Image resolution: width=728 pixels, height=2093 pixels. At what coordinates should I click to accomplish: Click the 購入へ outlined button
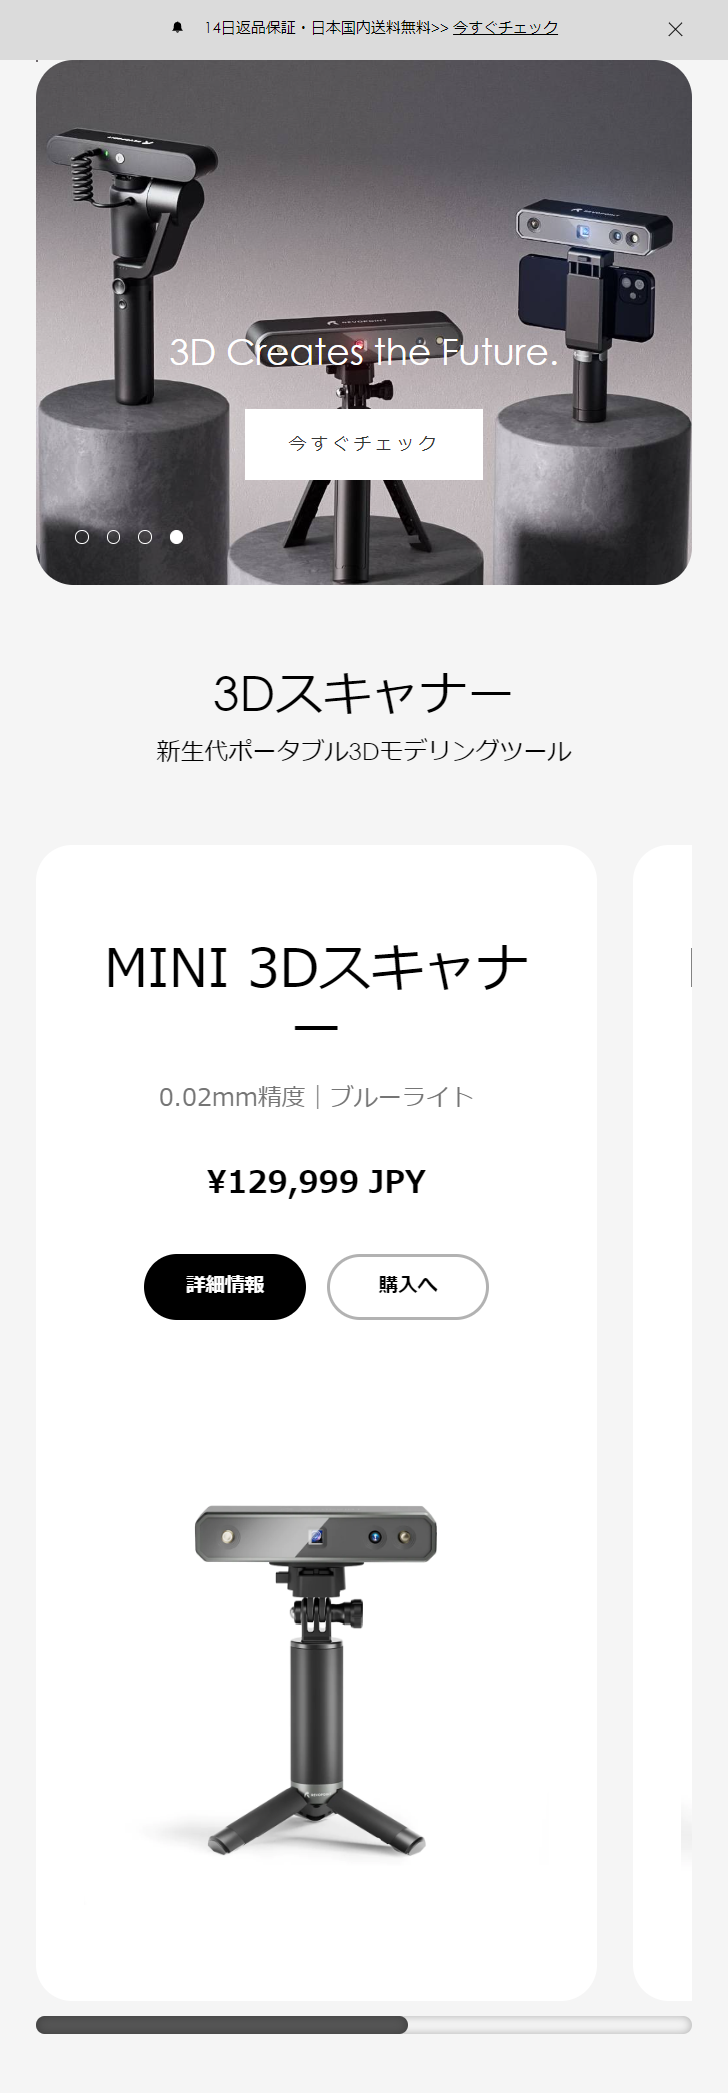pyautogui.click(x=408, y=1287)
